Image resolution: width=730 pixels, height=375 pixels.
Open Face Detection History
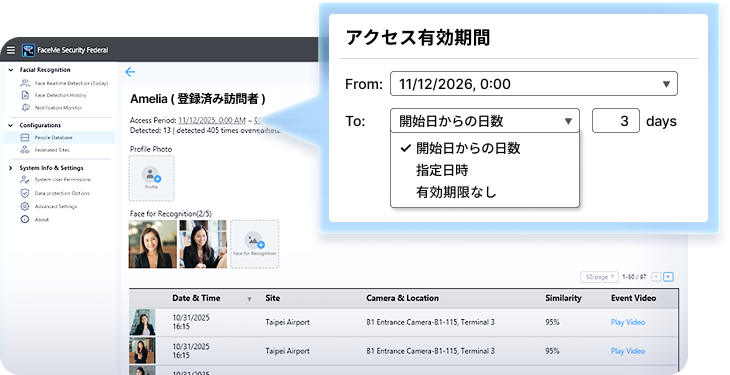point(61,95)
